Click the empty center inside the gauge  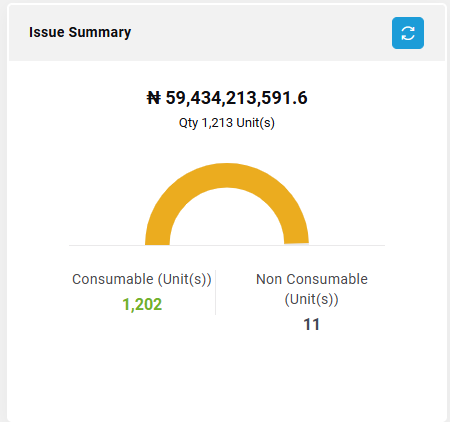click(227, 220)
